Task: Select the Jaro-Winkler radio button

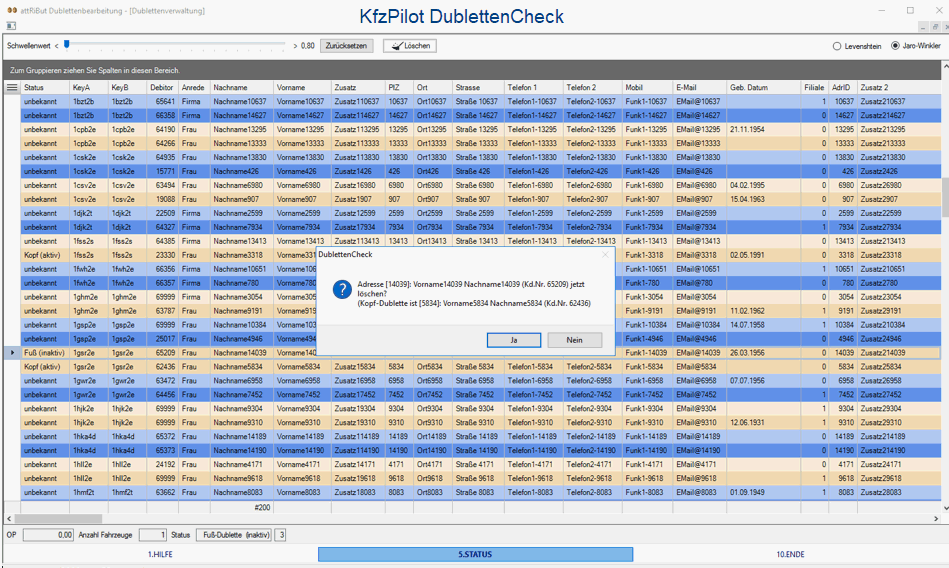Action: [x=895, y=46]
